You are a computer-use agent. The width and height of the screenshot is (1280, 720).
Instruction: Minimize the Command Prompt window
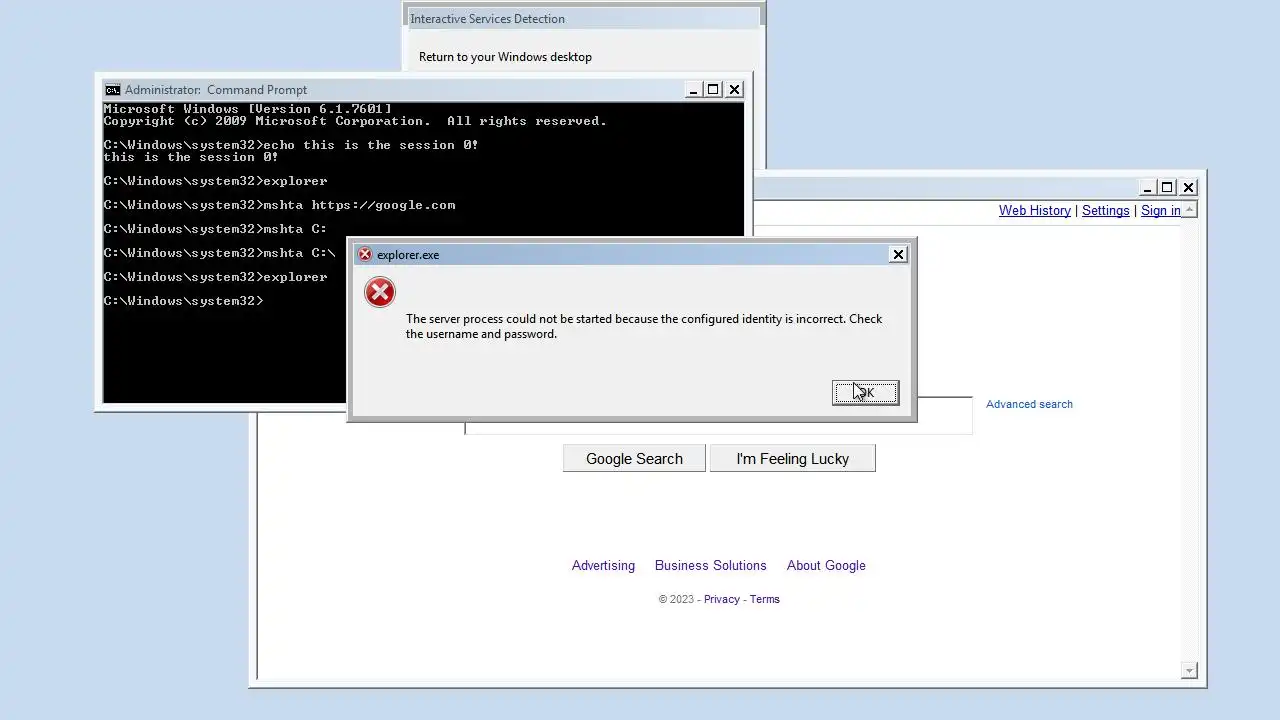(x=693, y=90)
